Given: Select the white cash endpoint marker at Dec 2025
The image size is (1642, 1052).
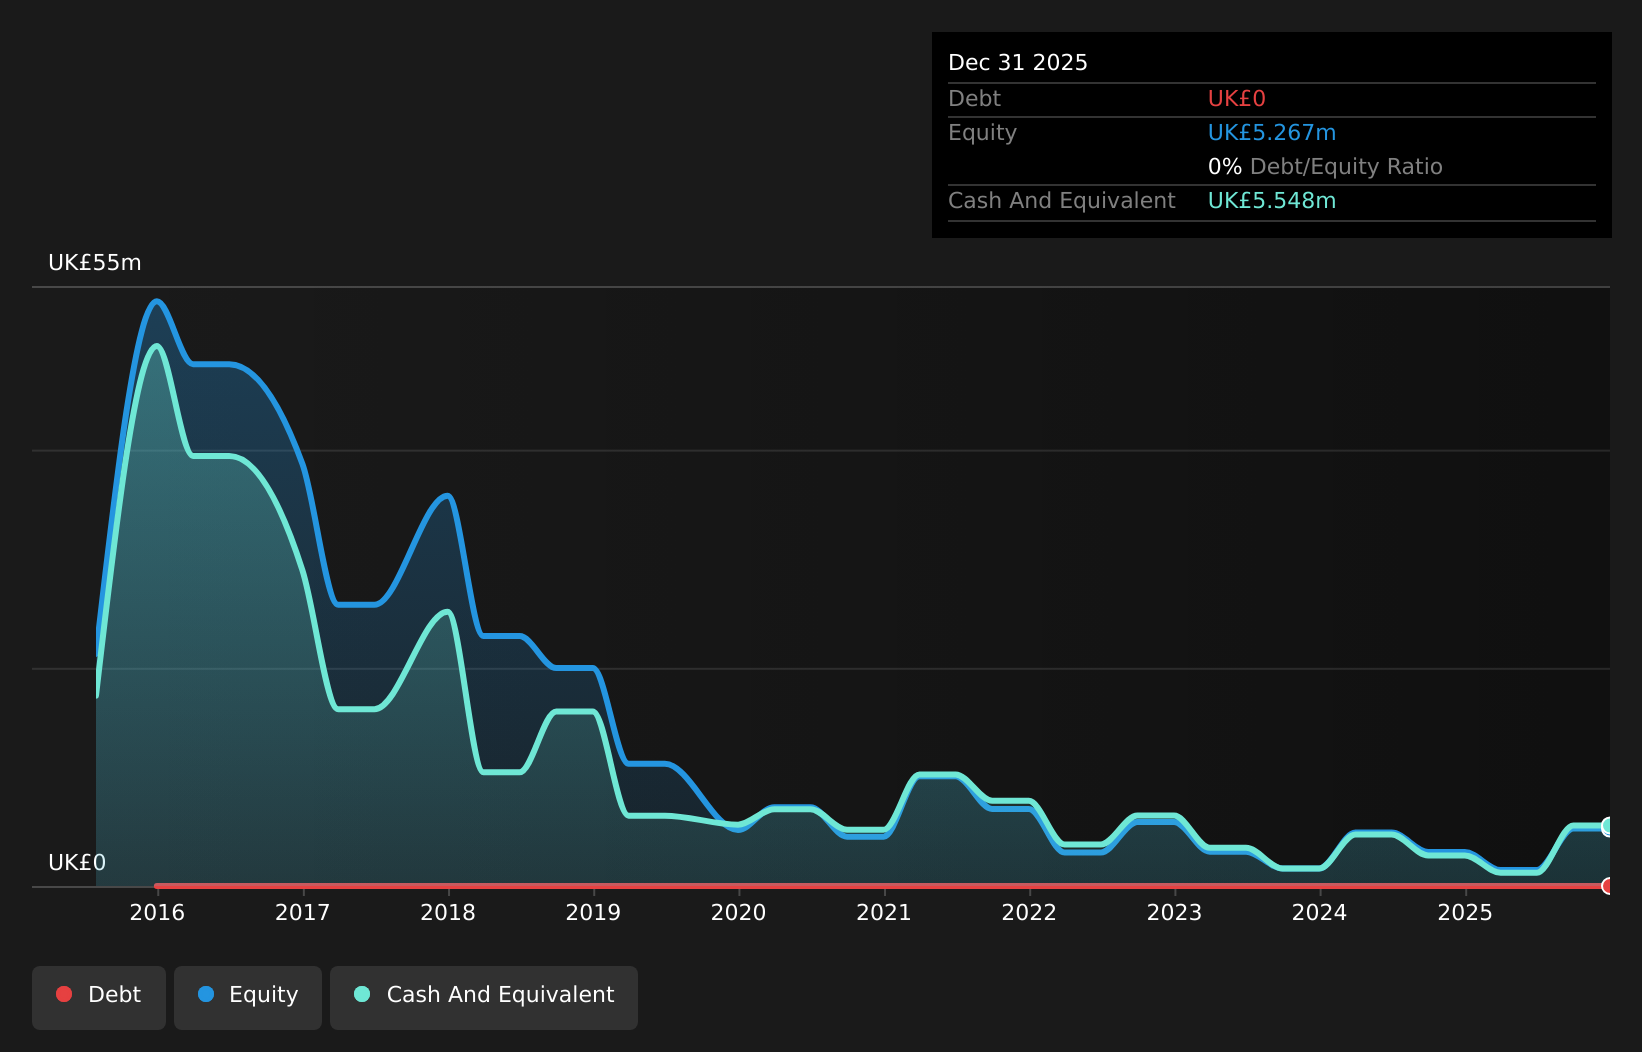Looking at the screenshot, I should pyautogui.click(x=1608, y=827).
